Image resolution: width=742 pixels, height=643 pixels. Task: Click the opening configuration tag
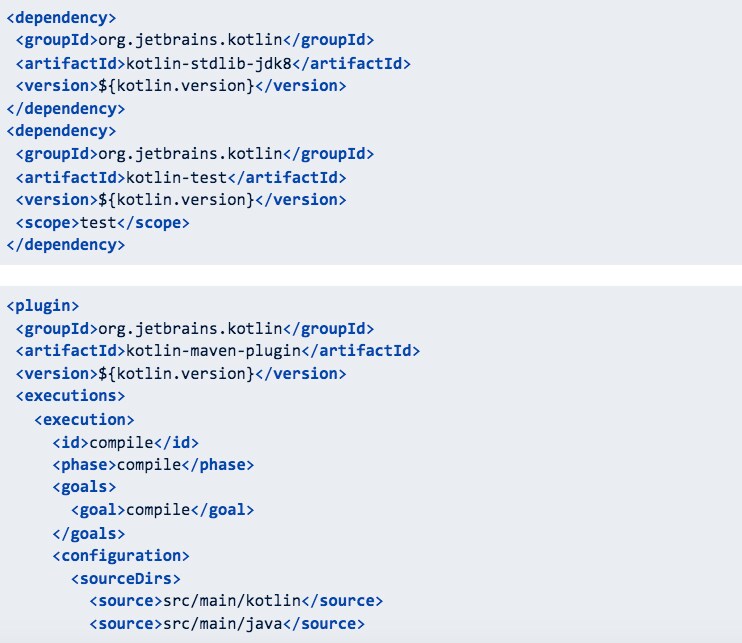click(x=121, y=555)
